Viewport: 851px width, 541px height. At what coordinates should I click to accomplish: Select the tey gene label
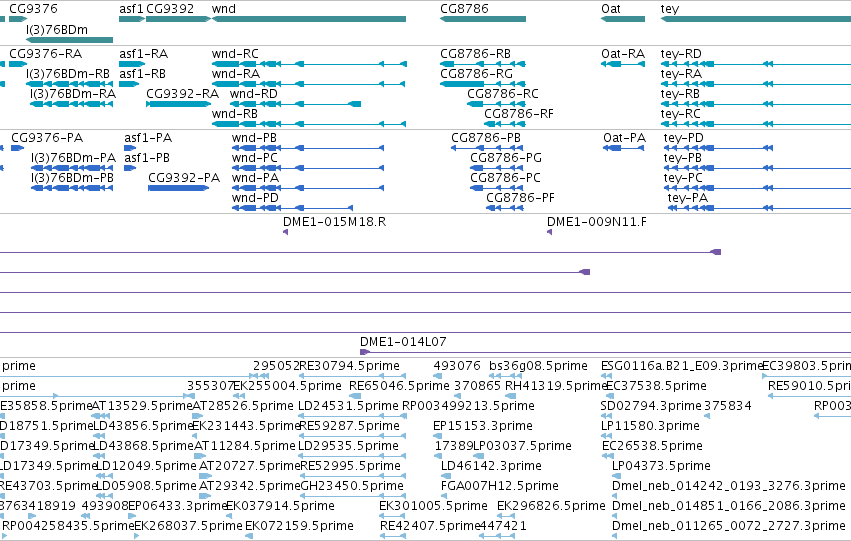[670, 9]
